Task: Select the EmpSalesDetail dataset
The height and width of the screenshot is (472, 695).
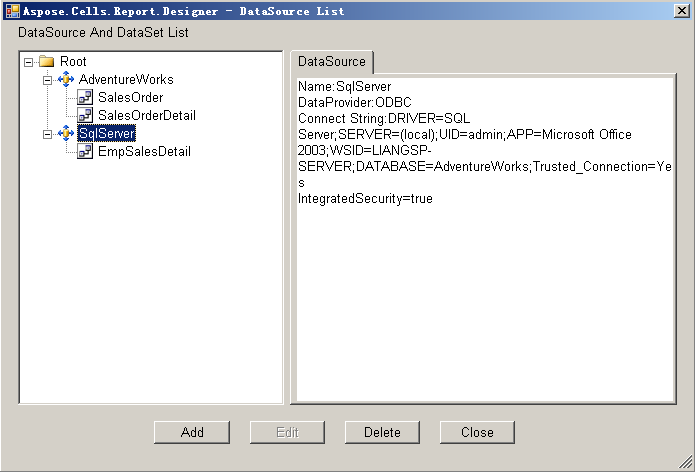Action: 144,151
